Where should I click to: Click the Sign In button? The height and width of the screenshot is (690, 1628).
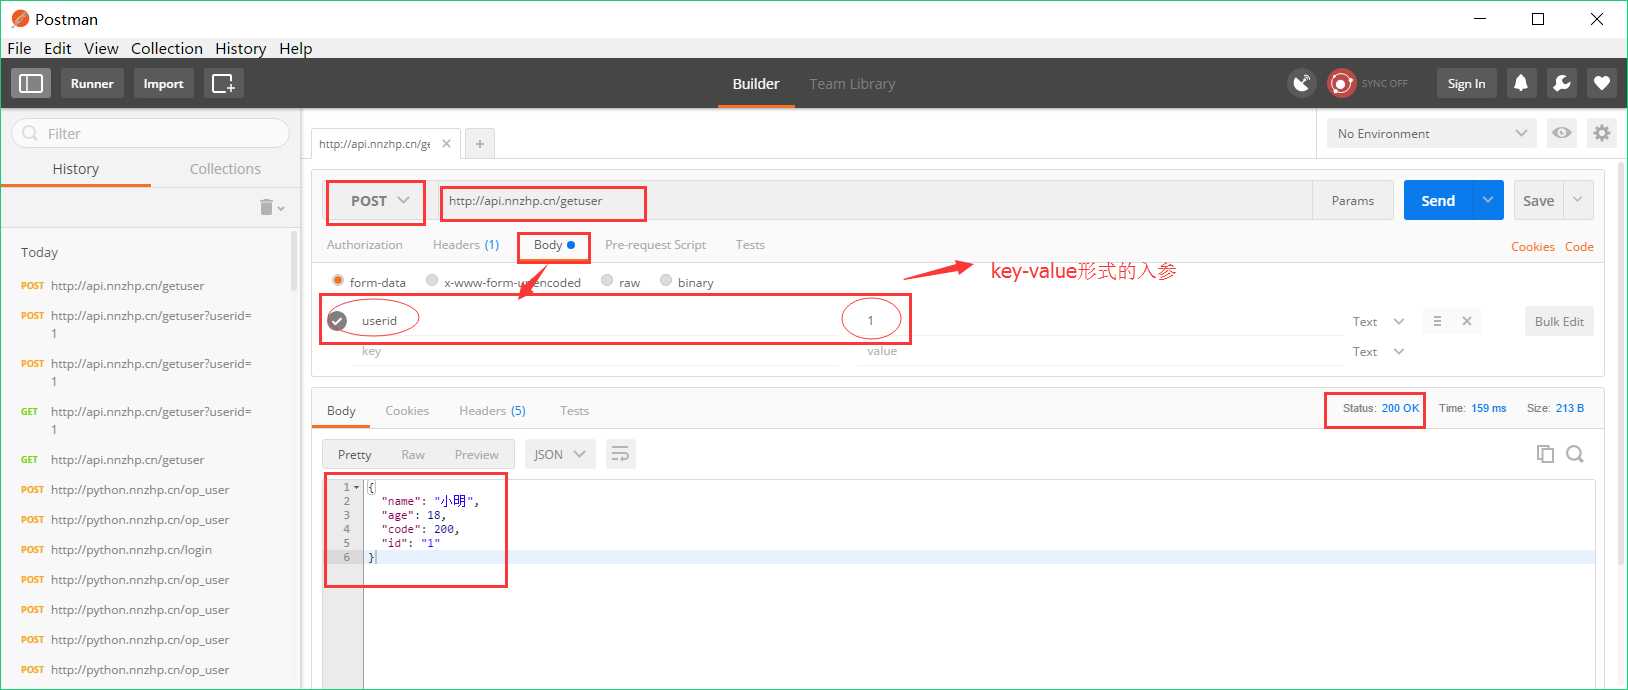click(1466, 83)
